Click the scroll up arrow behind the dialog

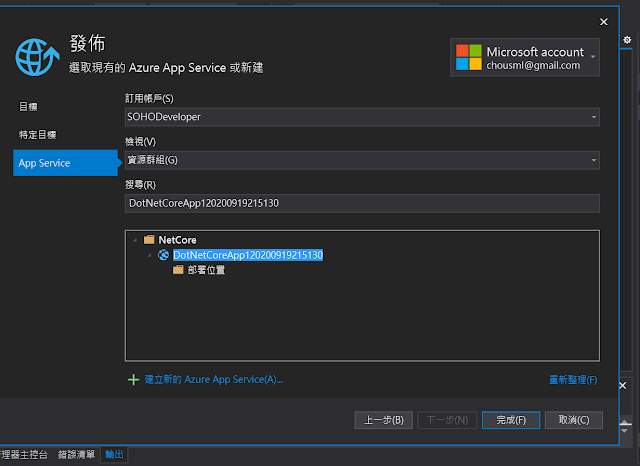tap(625, 423)
